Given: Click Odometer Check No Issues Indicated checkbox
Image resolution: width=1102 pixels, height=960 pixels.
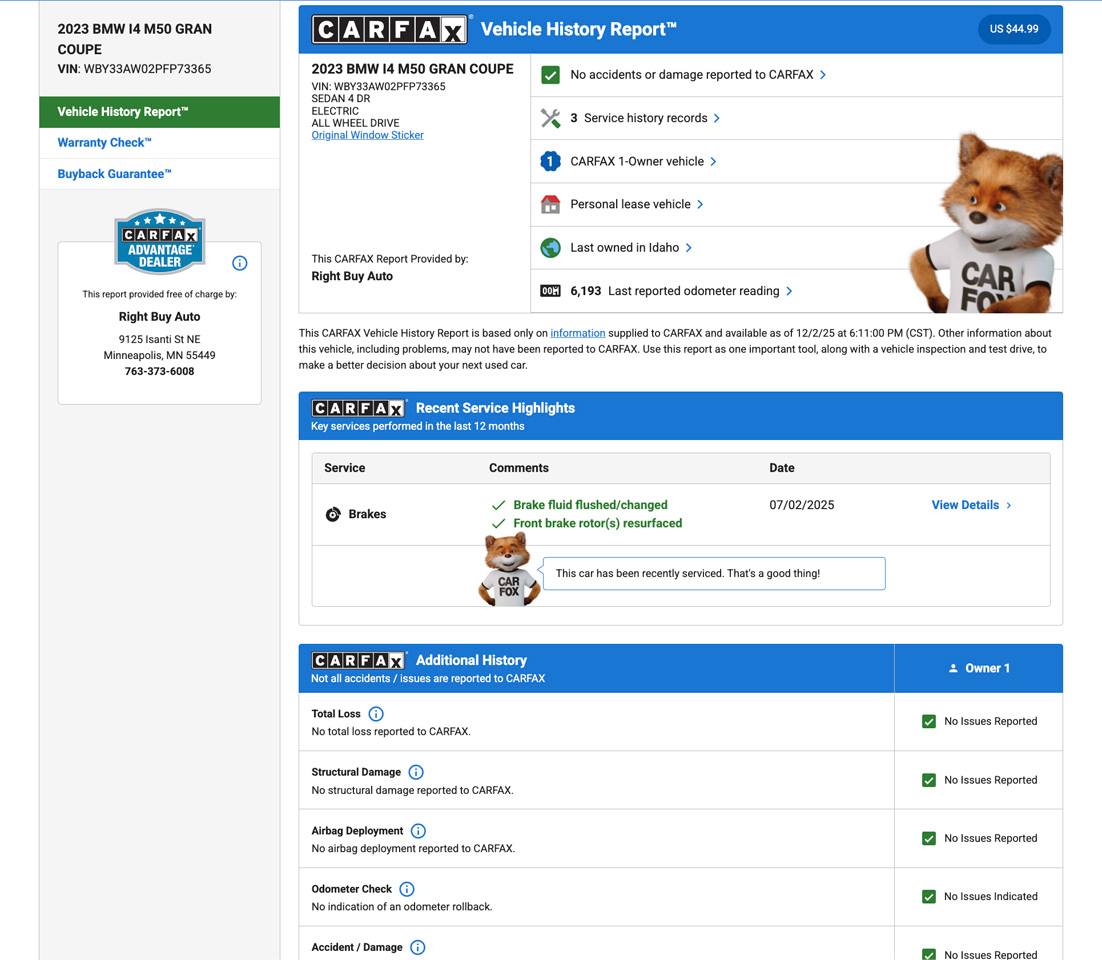Looking at the screenshot, I should pos(929,897).
